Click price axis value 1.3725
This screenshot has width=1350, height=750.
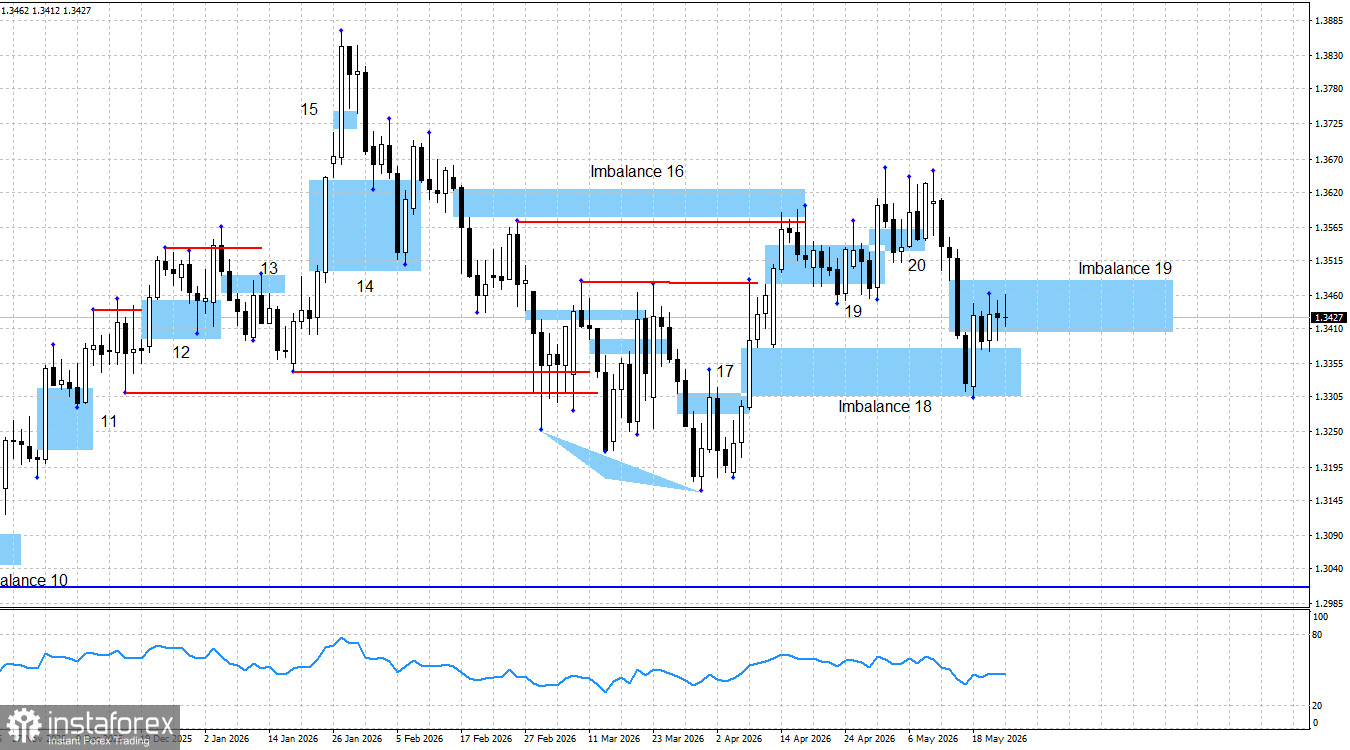click(x=1328, y=124)
